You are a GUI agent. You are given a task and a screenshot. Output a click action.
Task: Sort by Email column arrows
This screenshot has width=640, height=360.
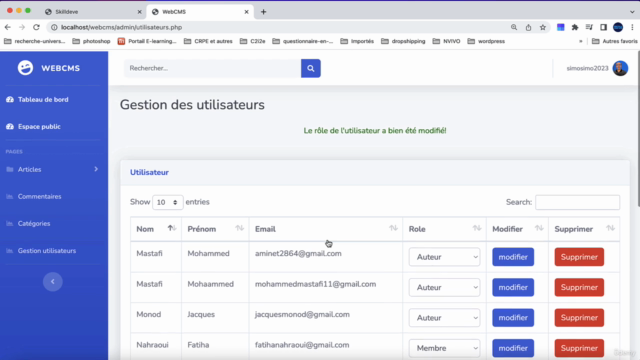[393, 228]
